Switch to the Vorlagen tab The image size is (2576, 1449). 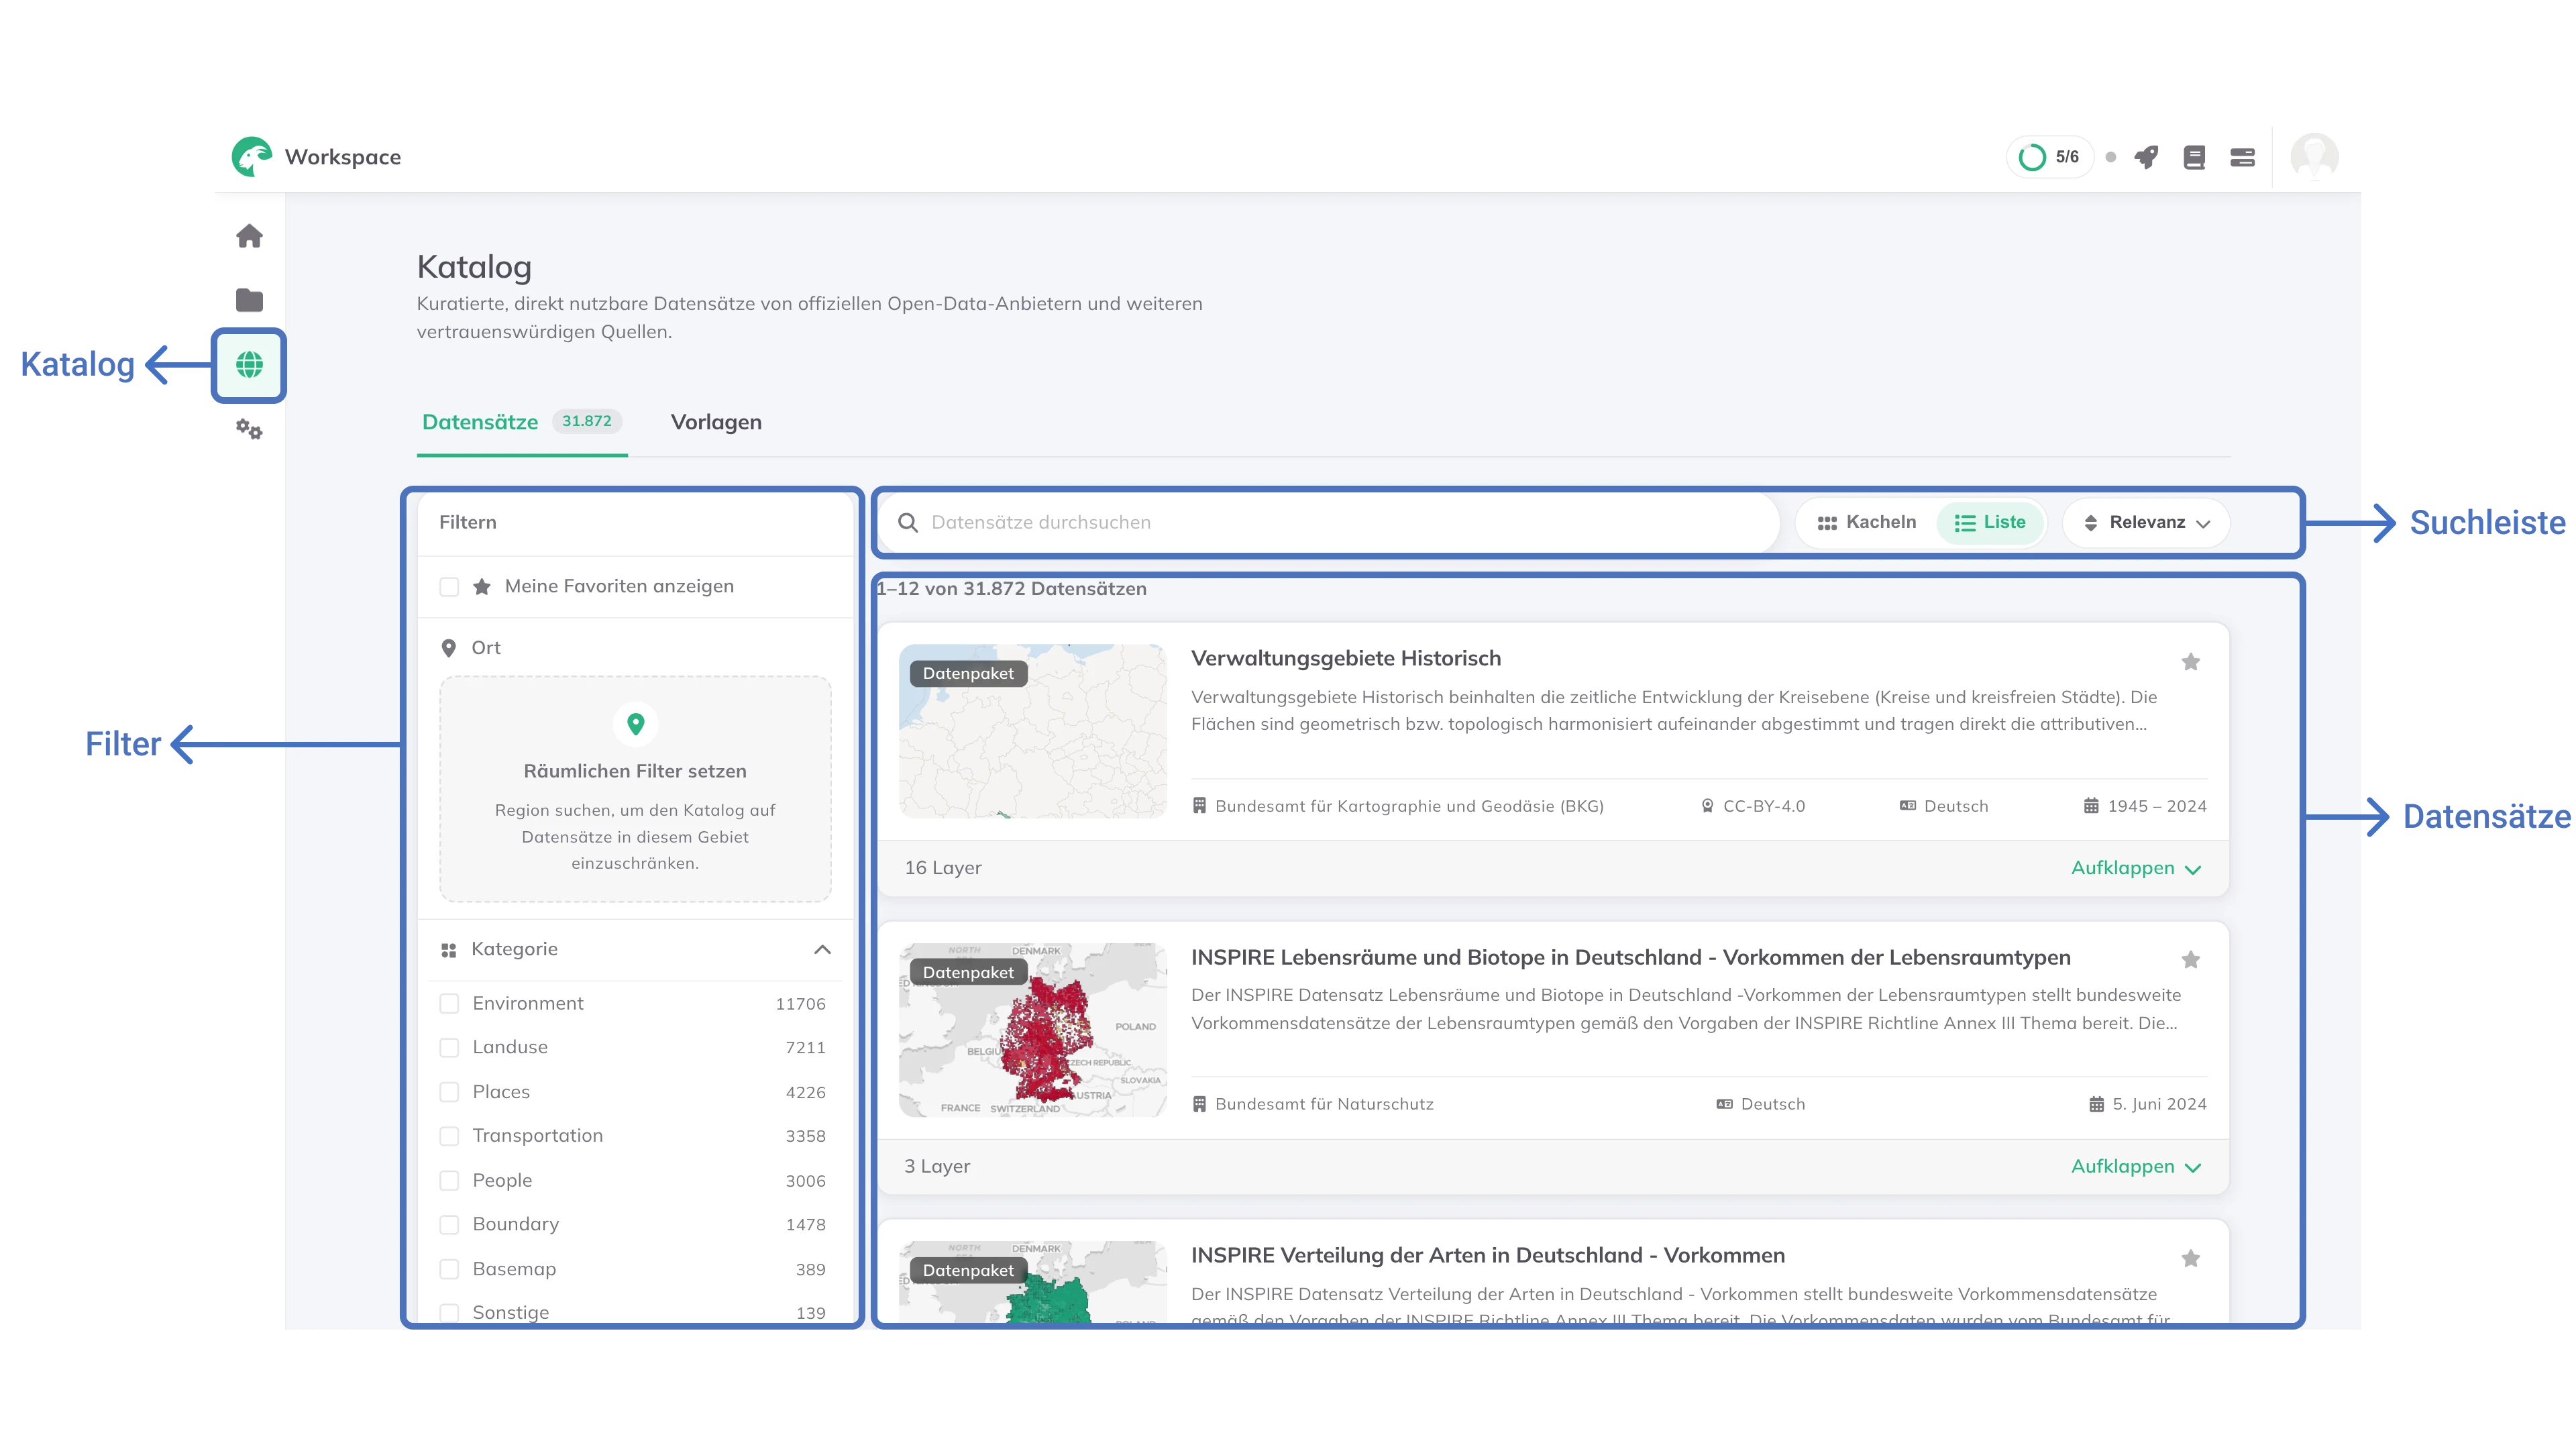coord(716,422)
